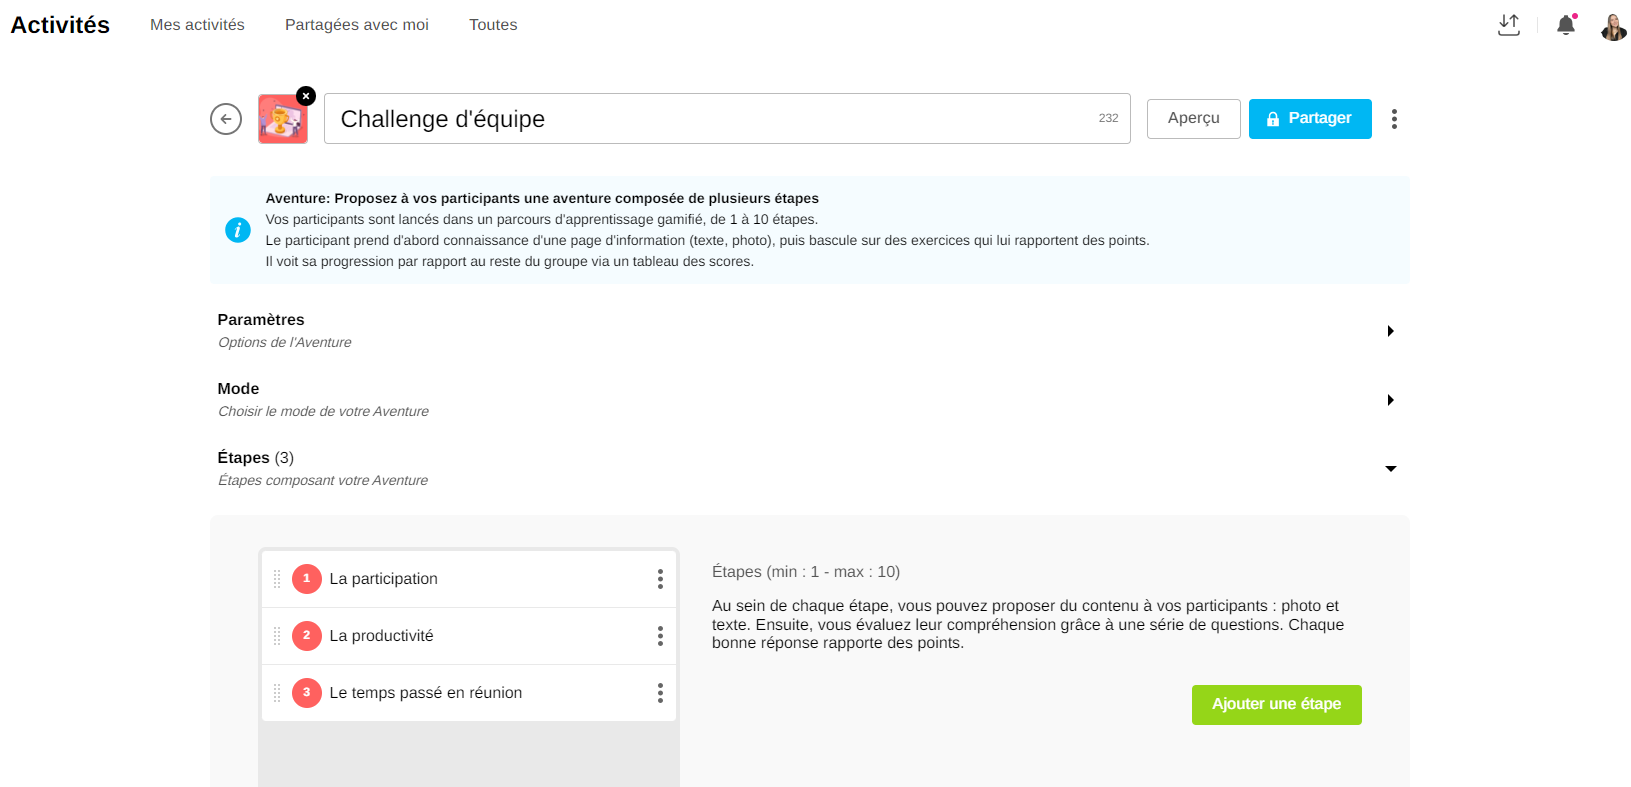Open options for Le temps passé en réunion
The height and width of the screenshot is (787, 1631).
point(660,693)
